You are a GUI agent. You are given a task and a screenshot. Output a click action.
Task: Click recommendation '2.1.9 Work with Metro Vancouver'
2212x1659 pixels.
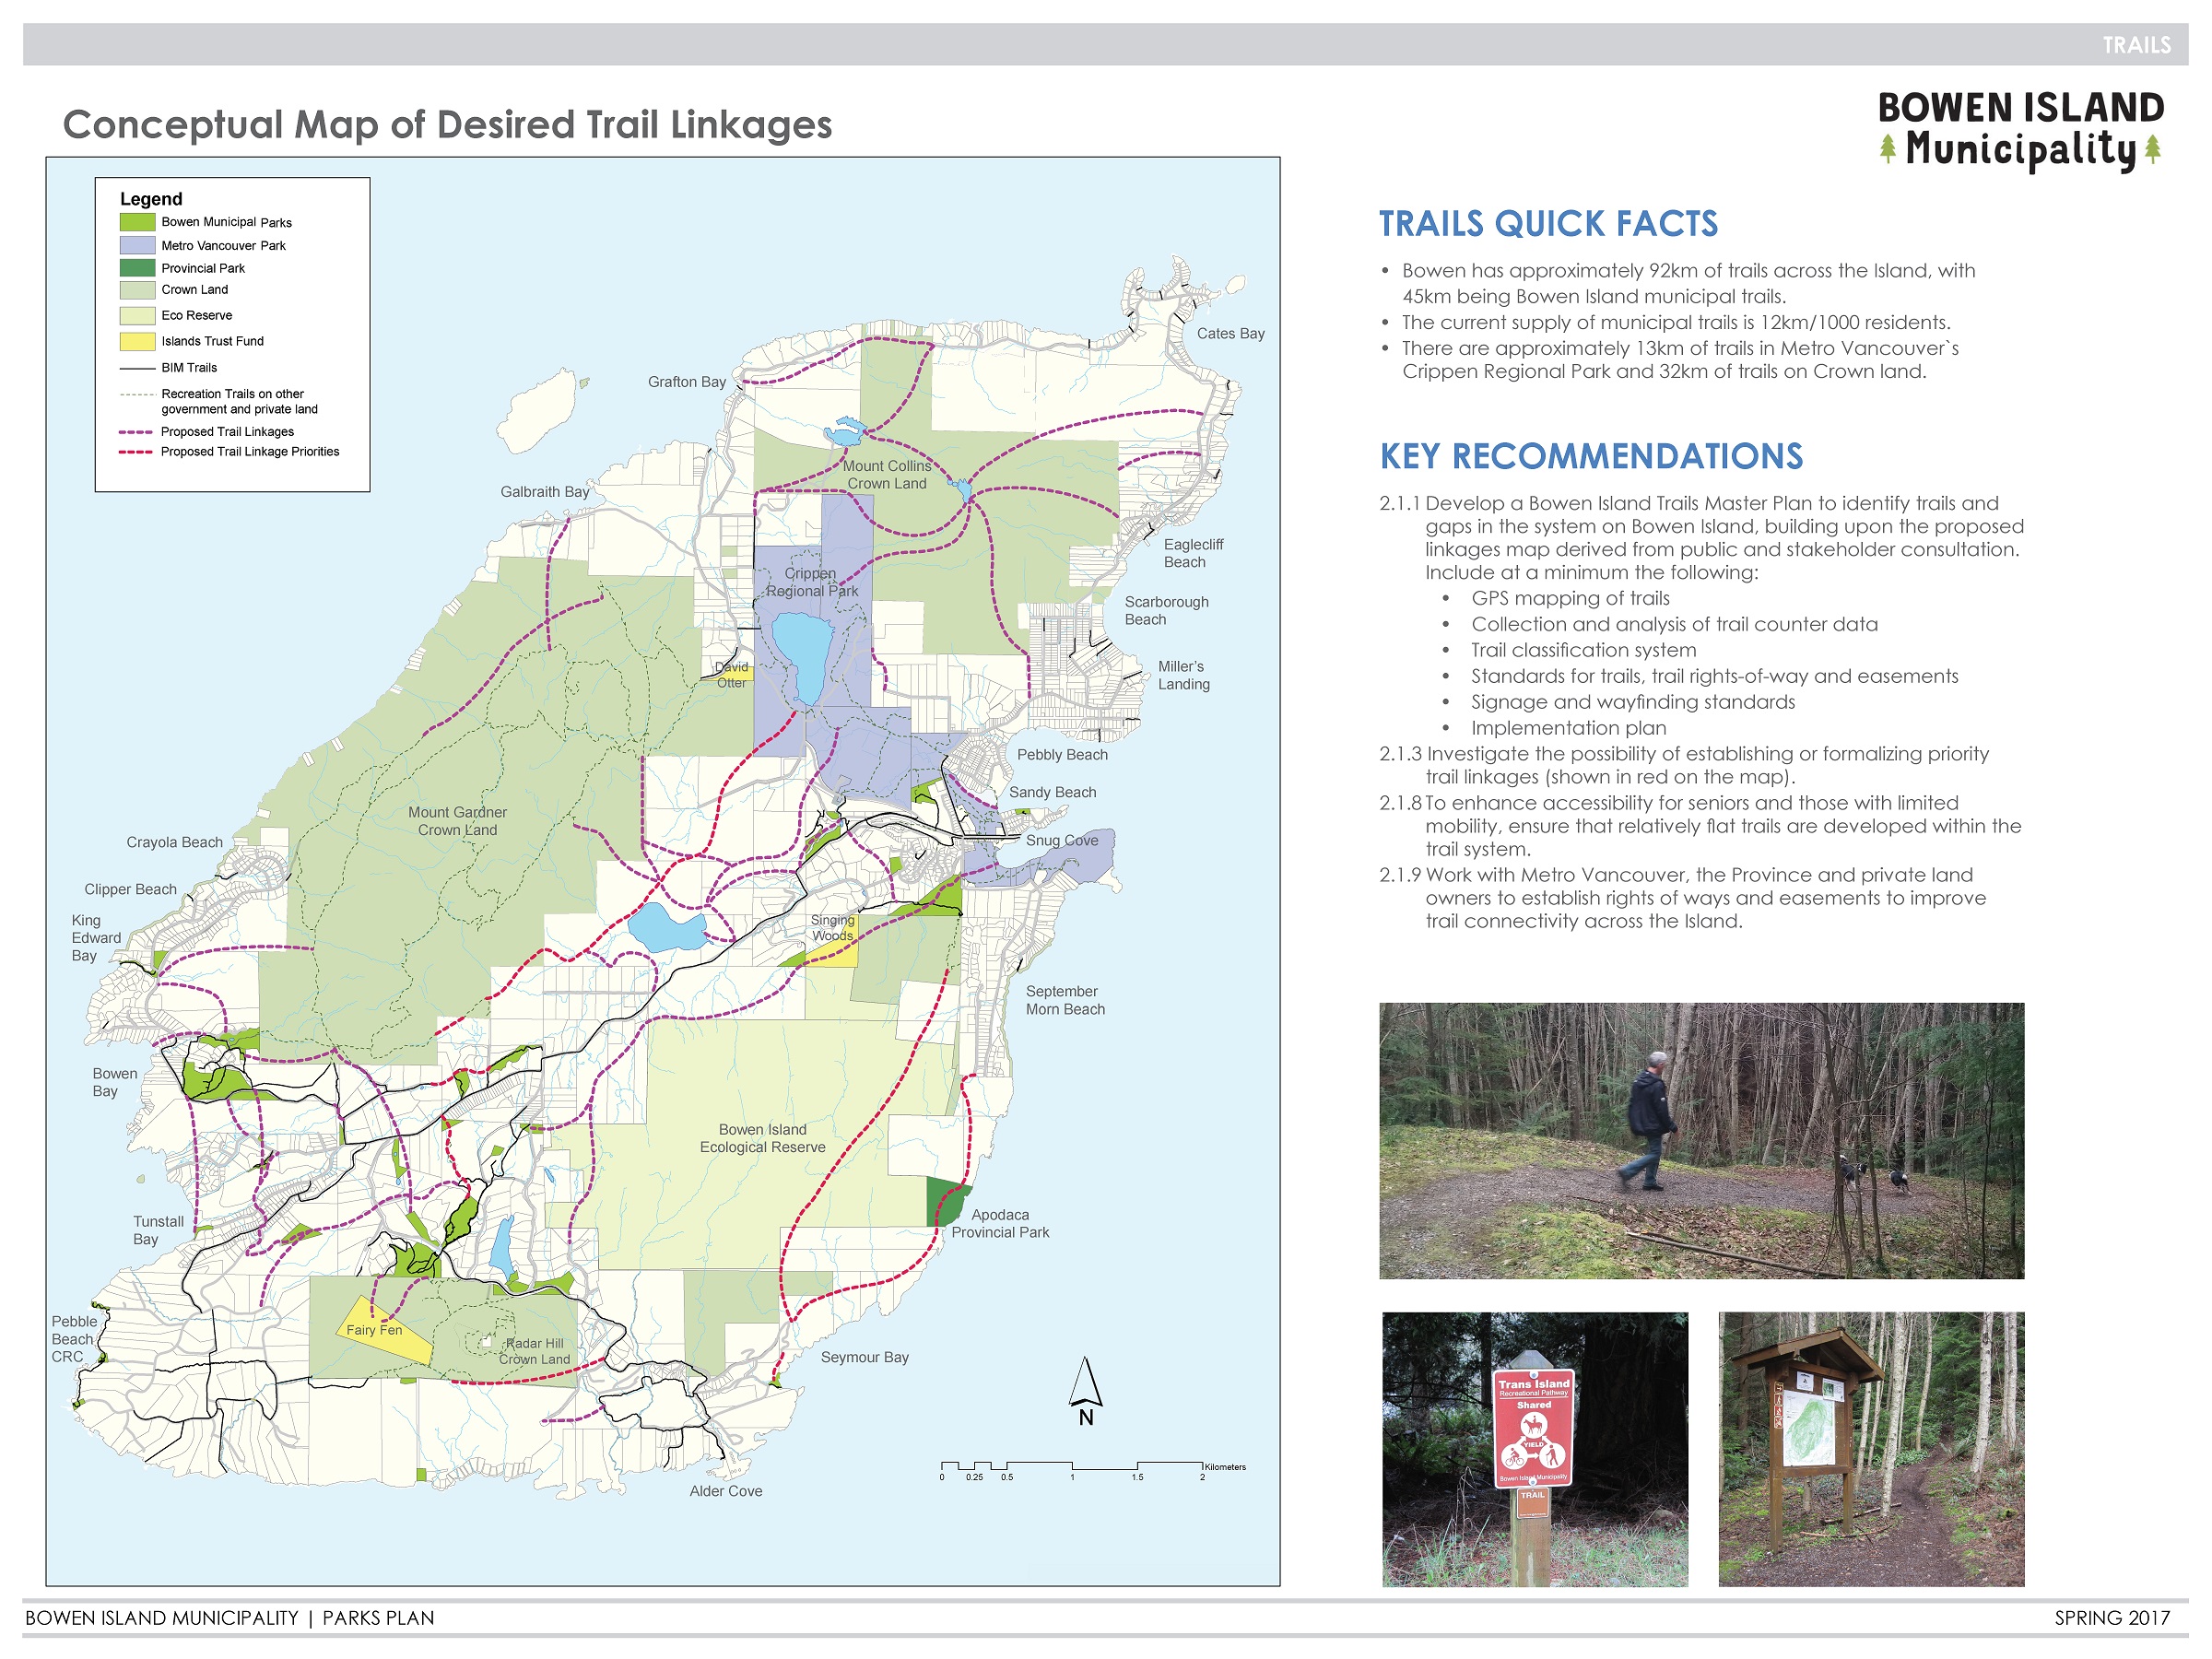click(x=1682, y=898)
